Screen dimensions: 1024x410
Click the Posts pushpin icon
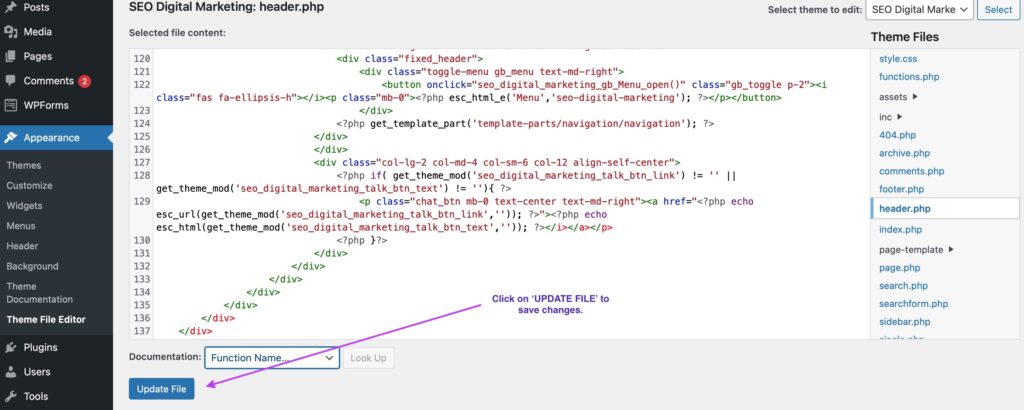click(x=10, y=7)
